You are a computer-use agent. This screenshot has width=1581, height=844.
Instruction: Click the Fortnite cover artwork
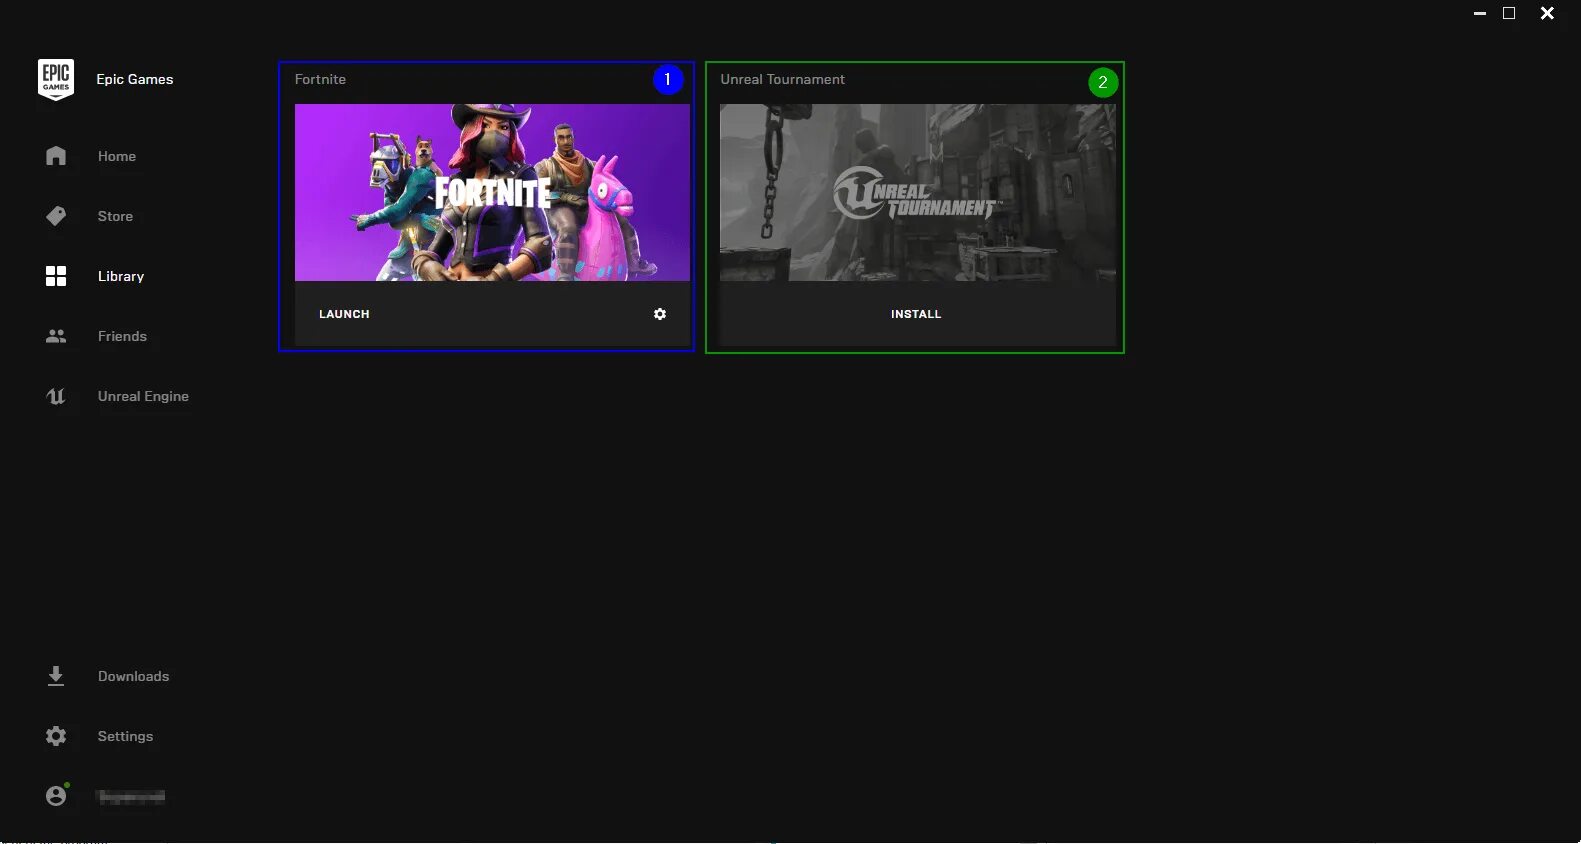coord(492,192)
